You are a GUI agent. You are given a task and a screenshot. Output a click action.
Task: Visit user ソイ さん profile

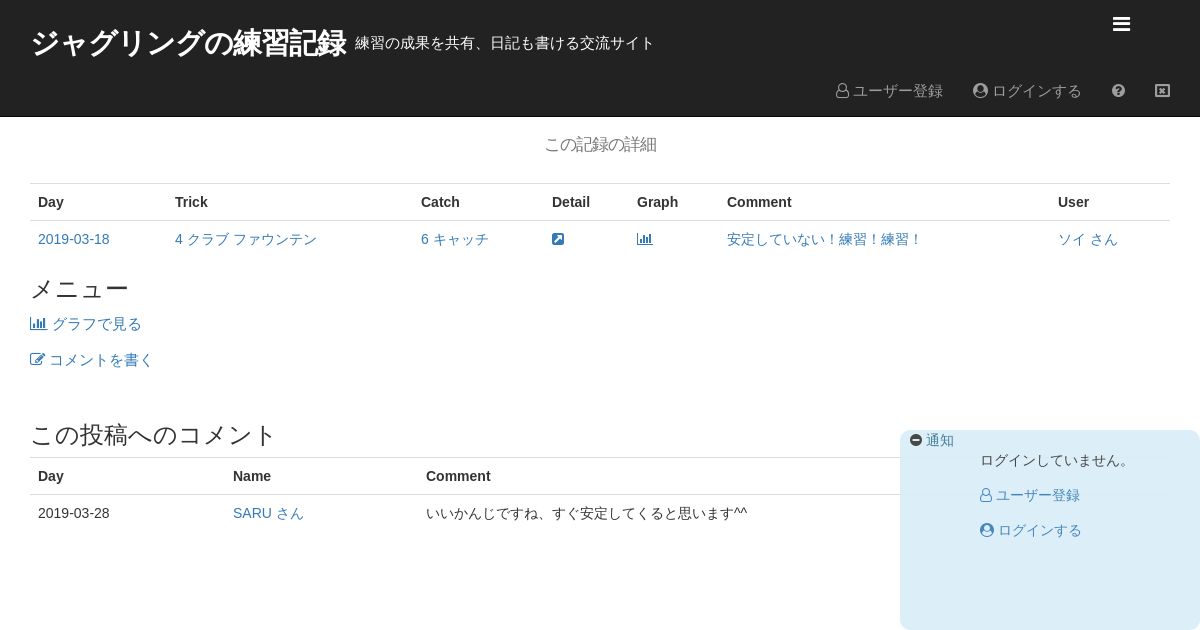[x=1088, y=240]
